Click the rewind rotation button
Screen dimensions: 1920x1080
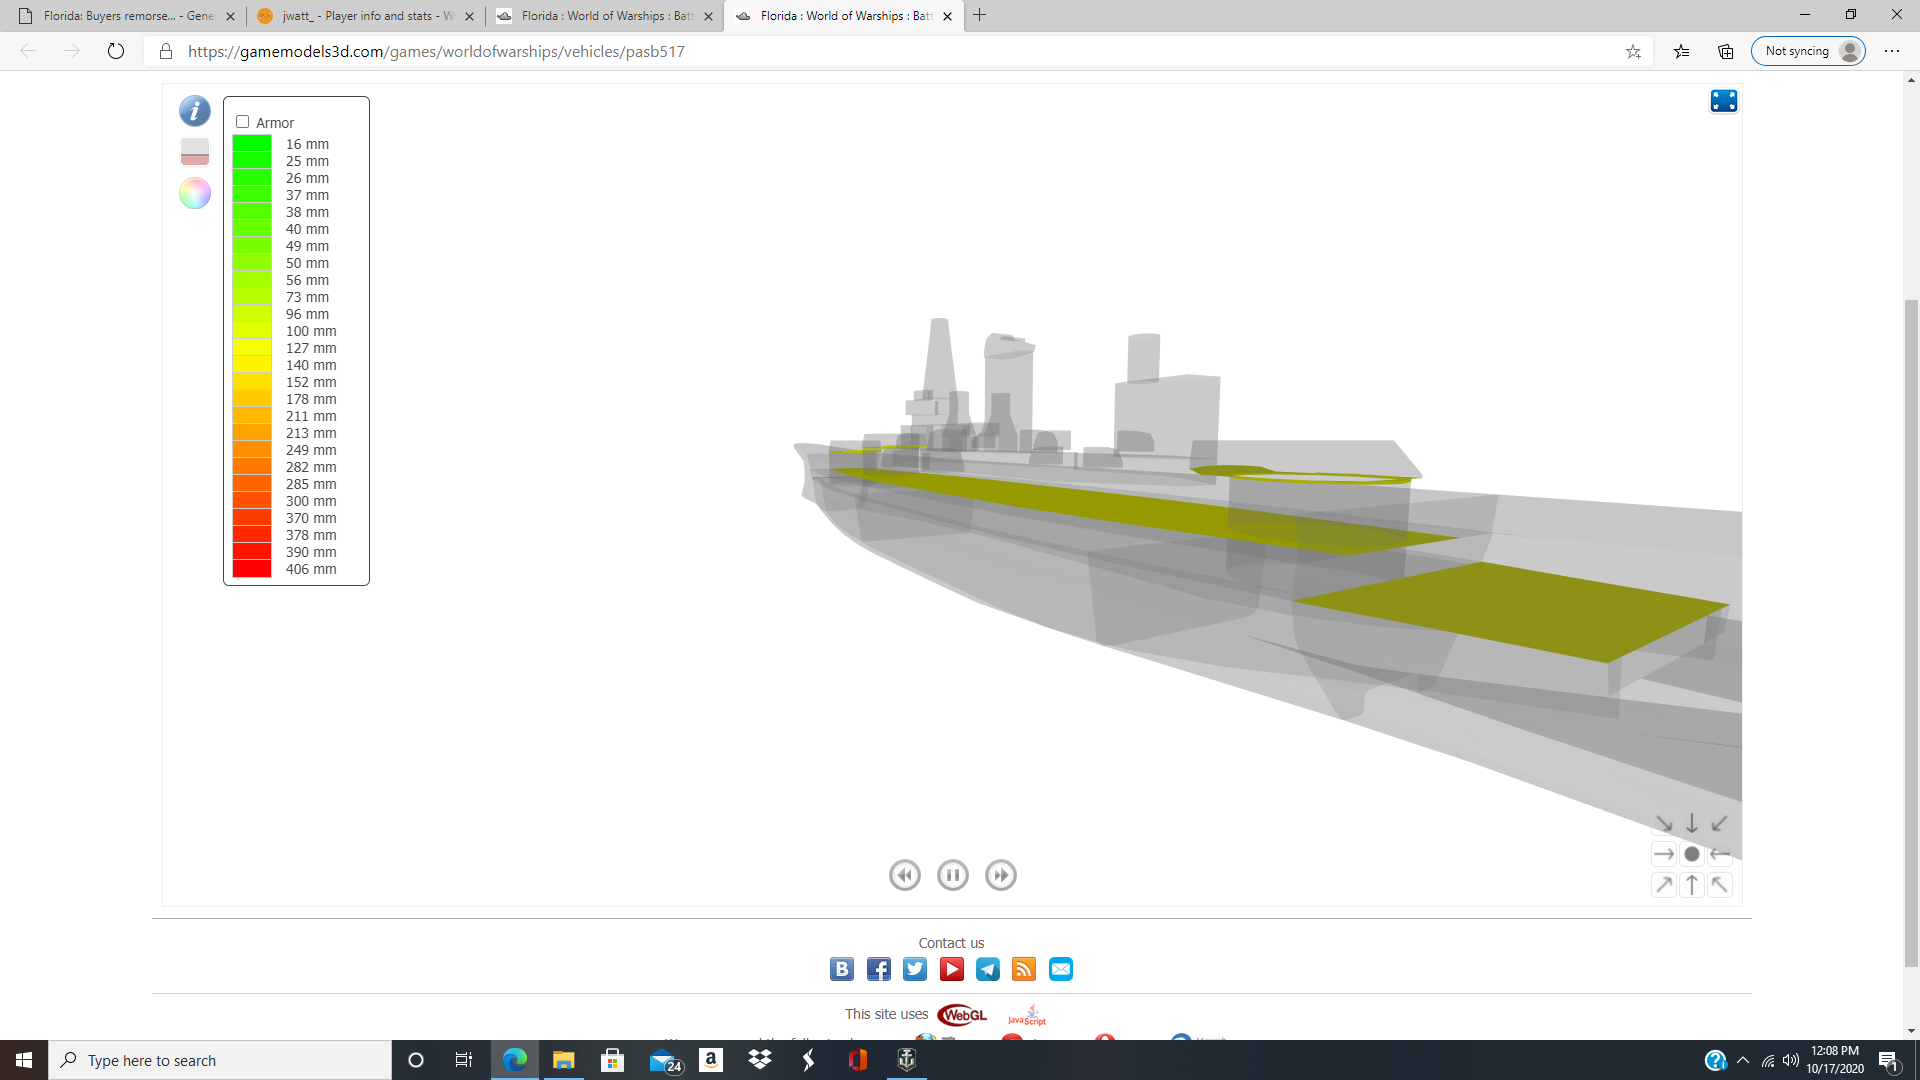pos(904,875)
